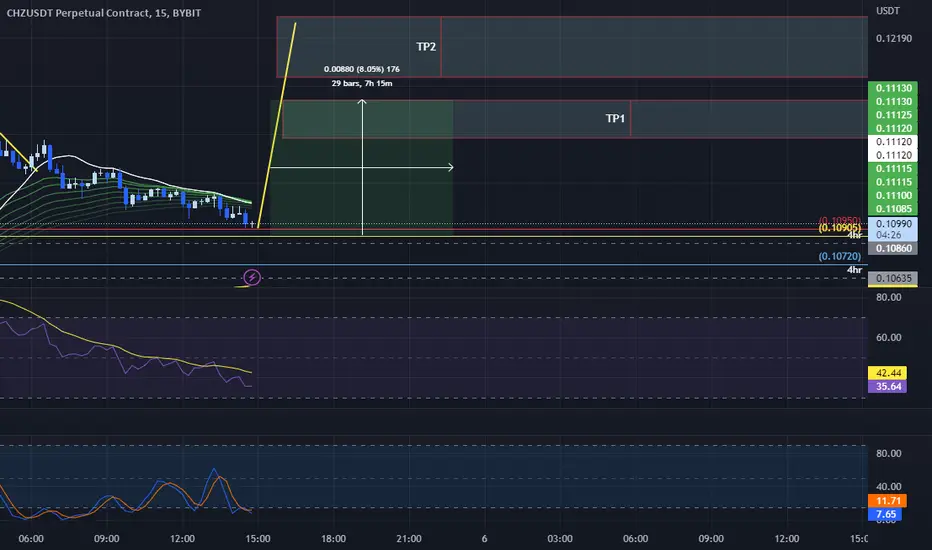This screenshot has width=932, height=550.
Task: Click the green 0.11100 price tag
Action: click(x=892, y=195)
